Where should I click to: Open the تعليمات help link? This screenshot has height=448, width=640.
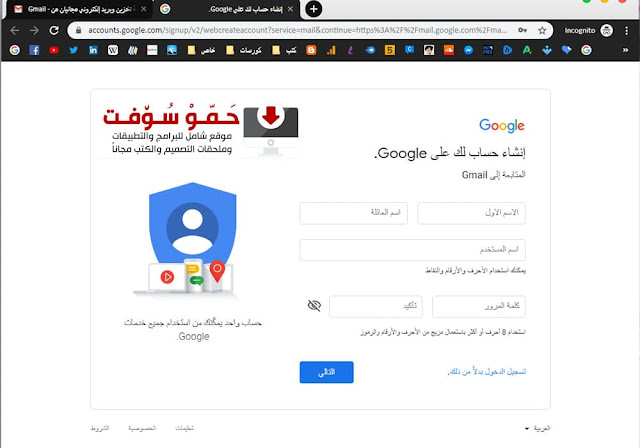click(184, 428)
